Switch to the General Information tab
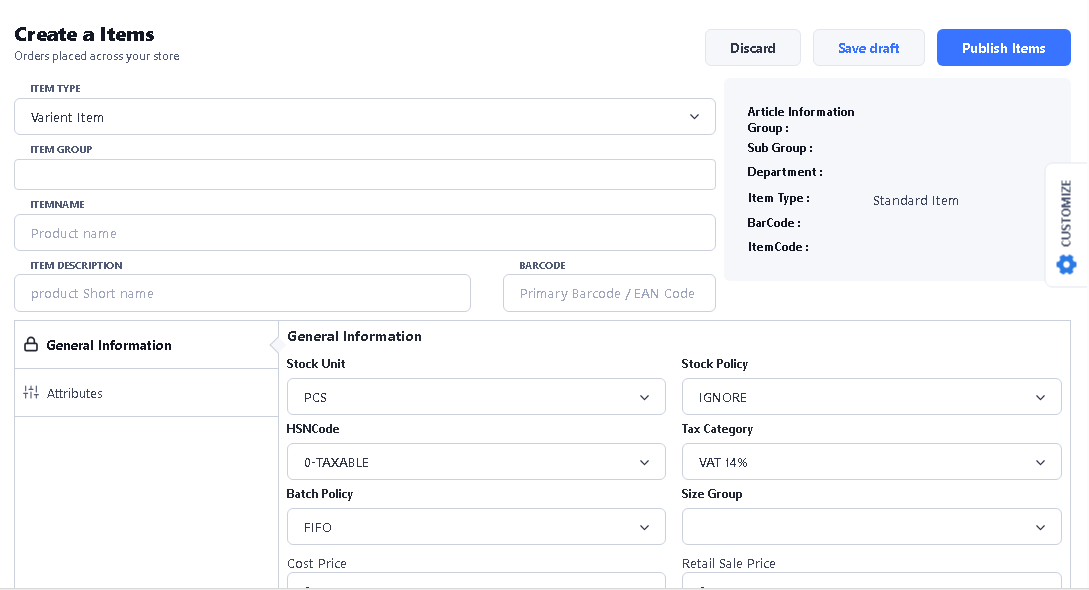The width and height of the screenshot is (1089, 590). pyautogui.click(x=109, y=345)
